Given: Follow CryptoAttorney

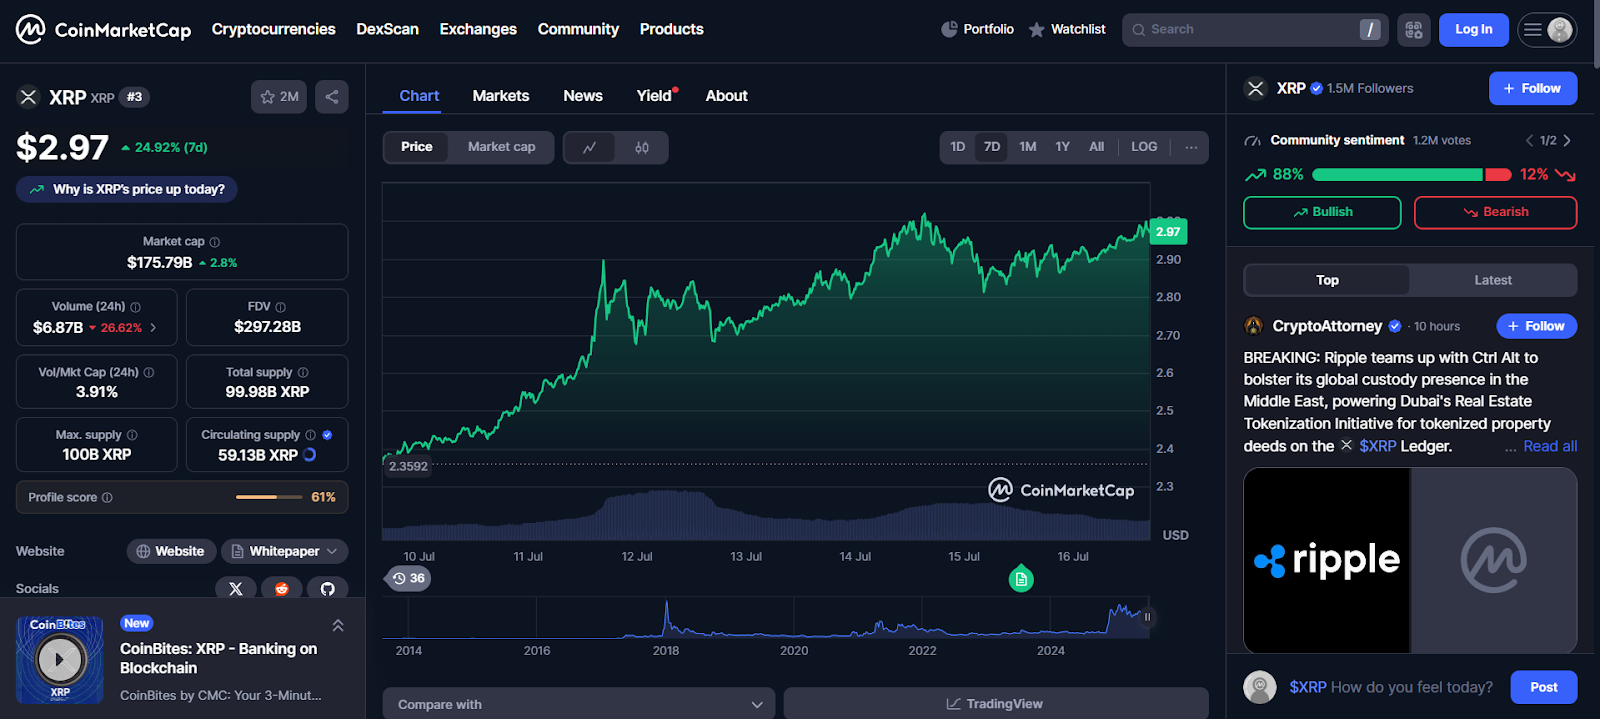Looking at the screenshot, I should pyautogui.click(x=1537, y=326).
